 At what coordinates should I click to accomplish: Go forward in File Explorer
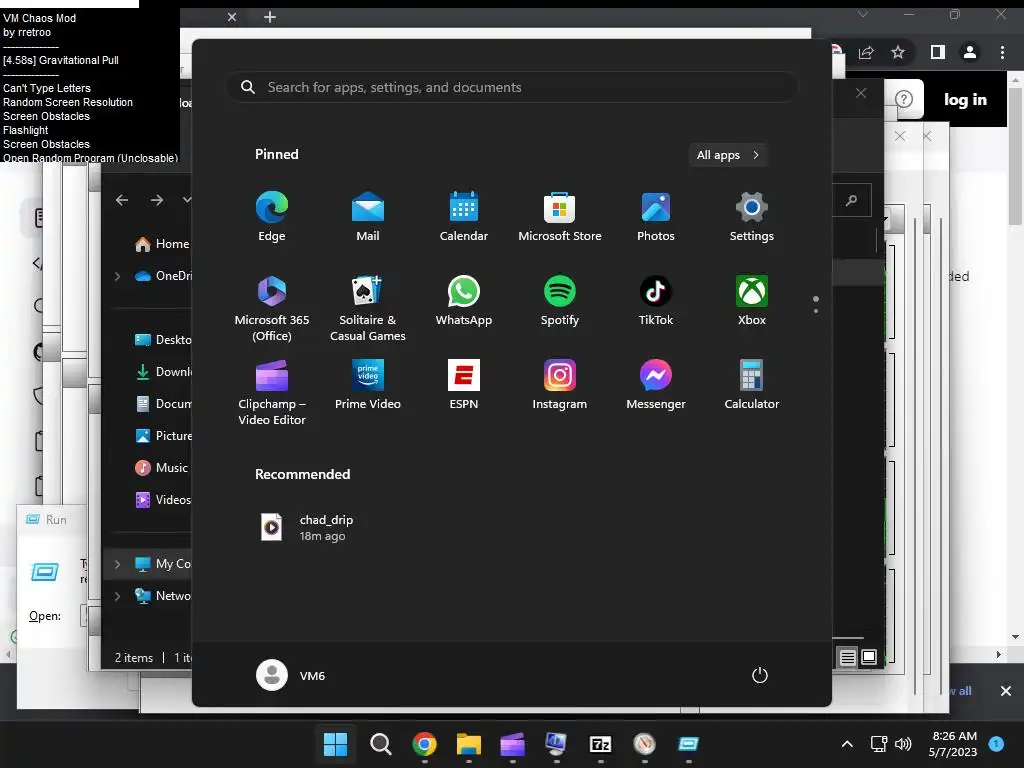(157, 200)
